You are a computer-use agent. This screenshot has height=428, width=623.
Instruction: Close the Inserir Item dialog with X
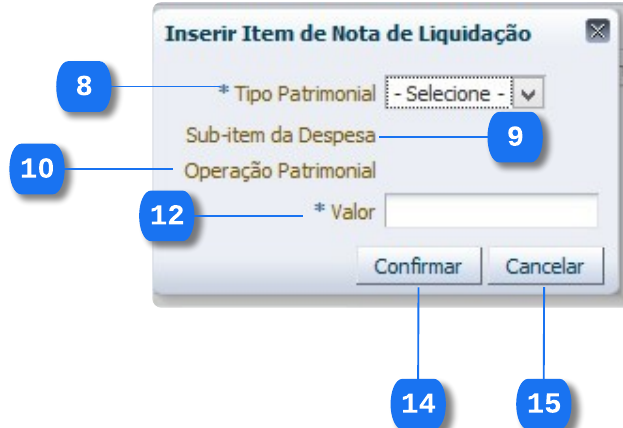(x=598, y=31)
